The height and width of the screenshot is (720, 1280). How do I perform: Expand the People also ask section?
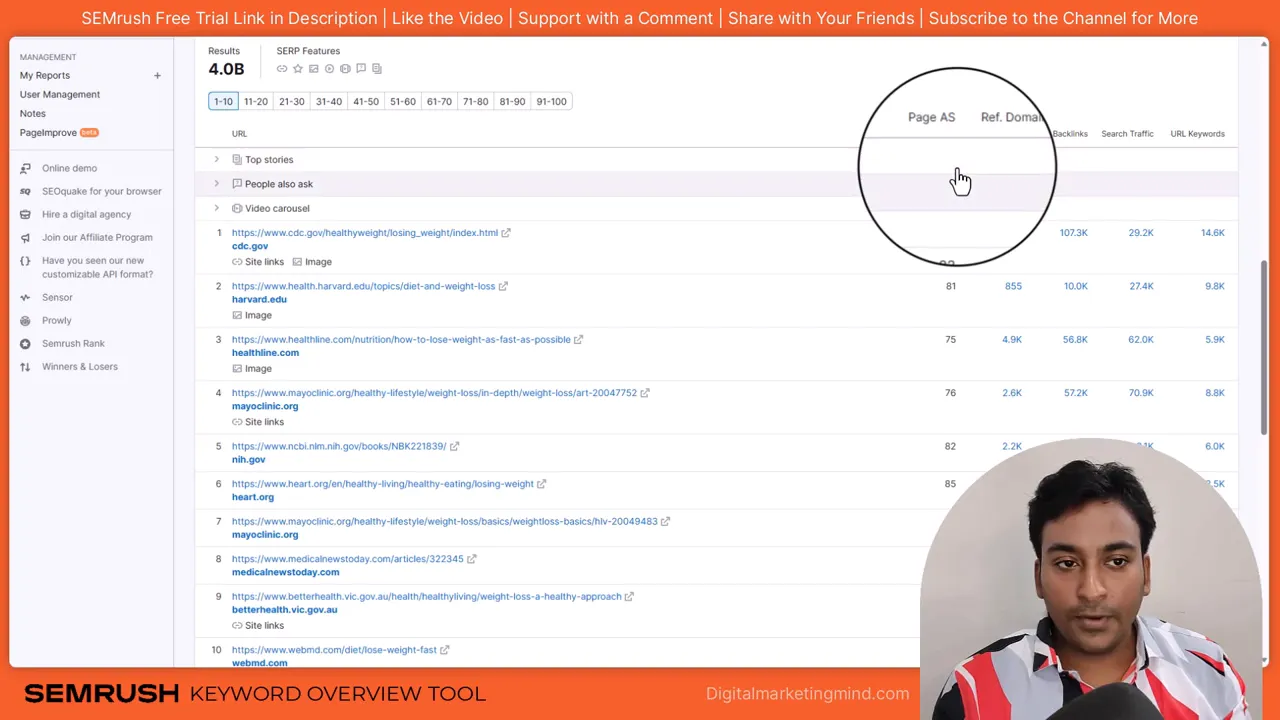pos(217,183)
